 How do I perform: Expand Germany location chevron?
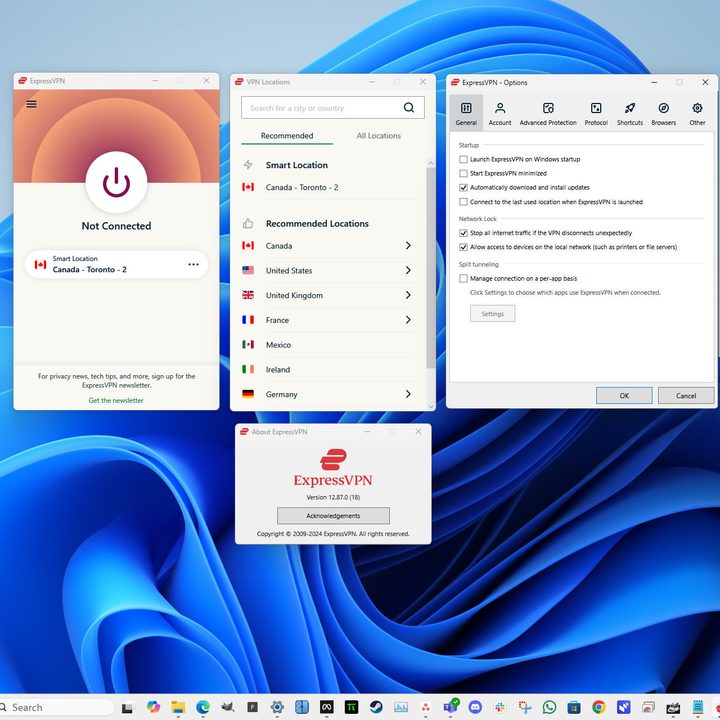point(408,394)
